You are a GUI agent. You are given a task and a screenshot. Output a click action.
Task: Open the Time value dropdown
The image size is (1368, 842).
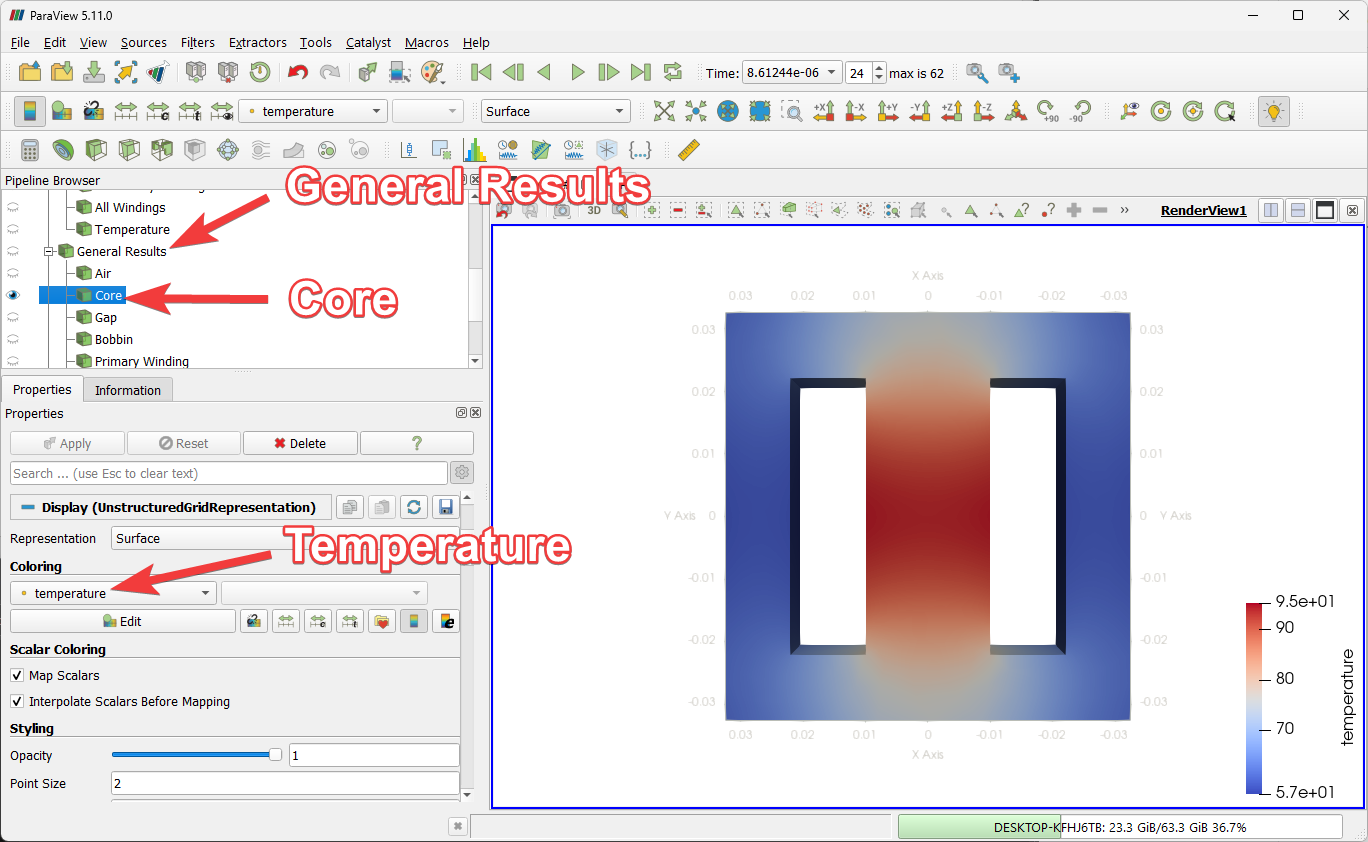point(792,73)
